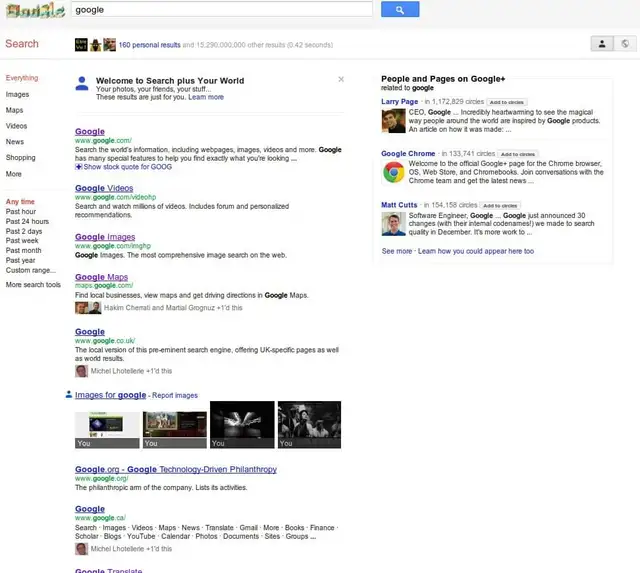The width and height of the screenshot is (640, 573).
Task: Click first personal results avatar thumbnail
Action: (x=81, y=45)
